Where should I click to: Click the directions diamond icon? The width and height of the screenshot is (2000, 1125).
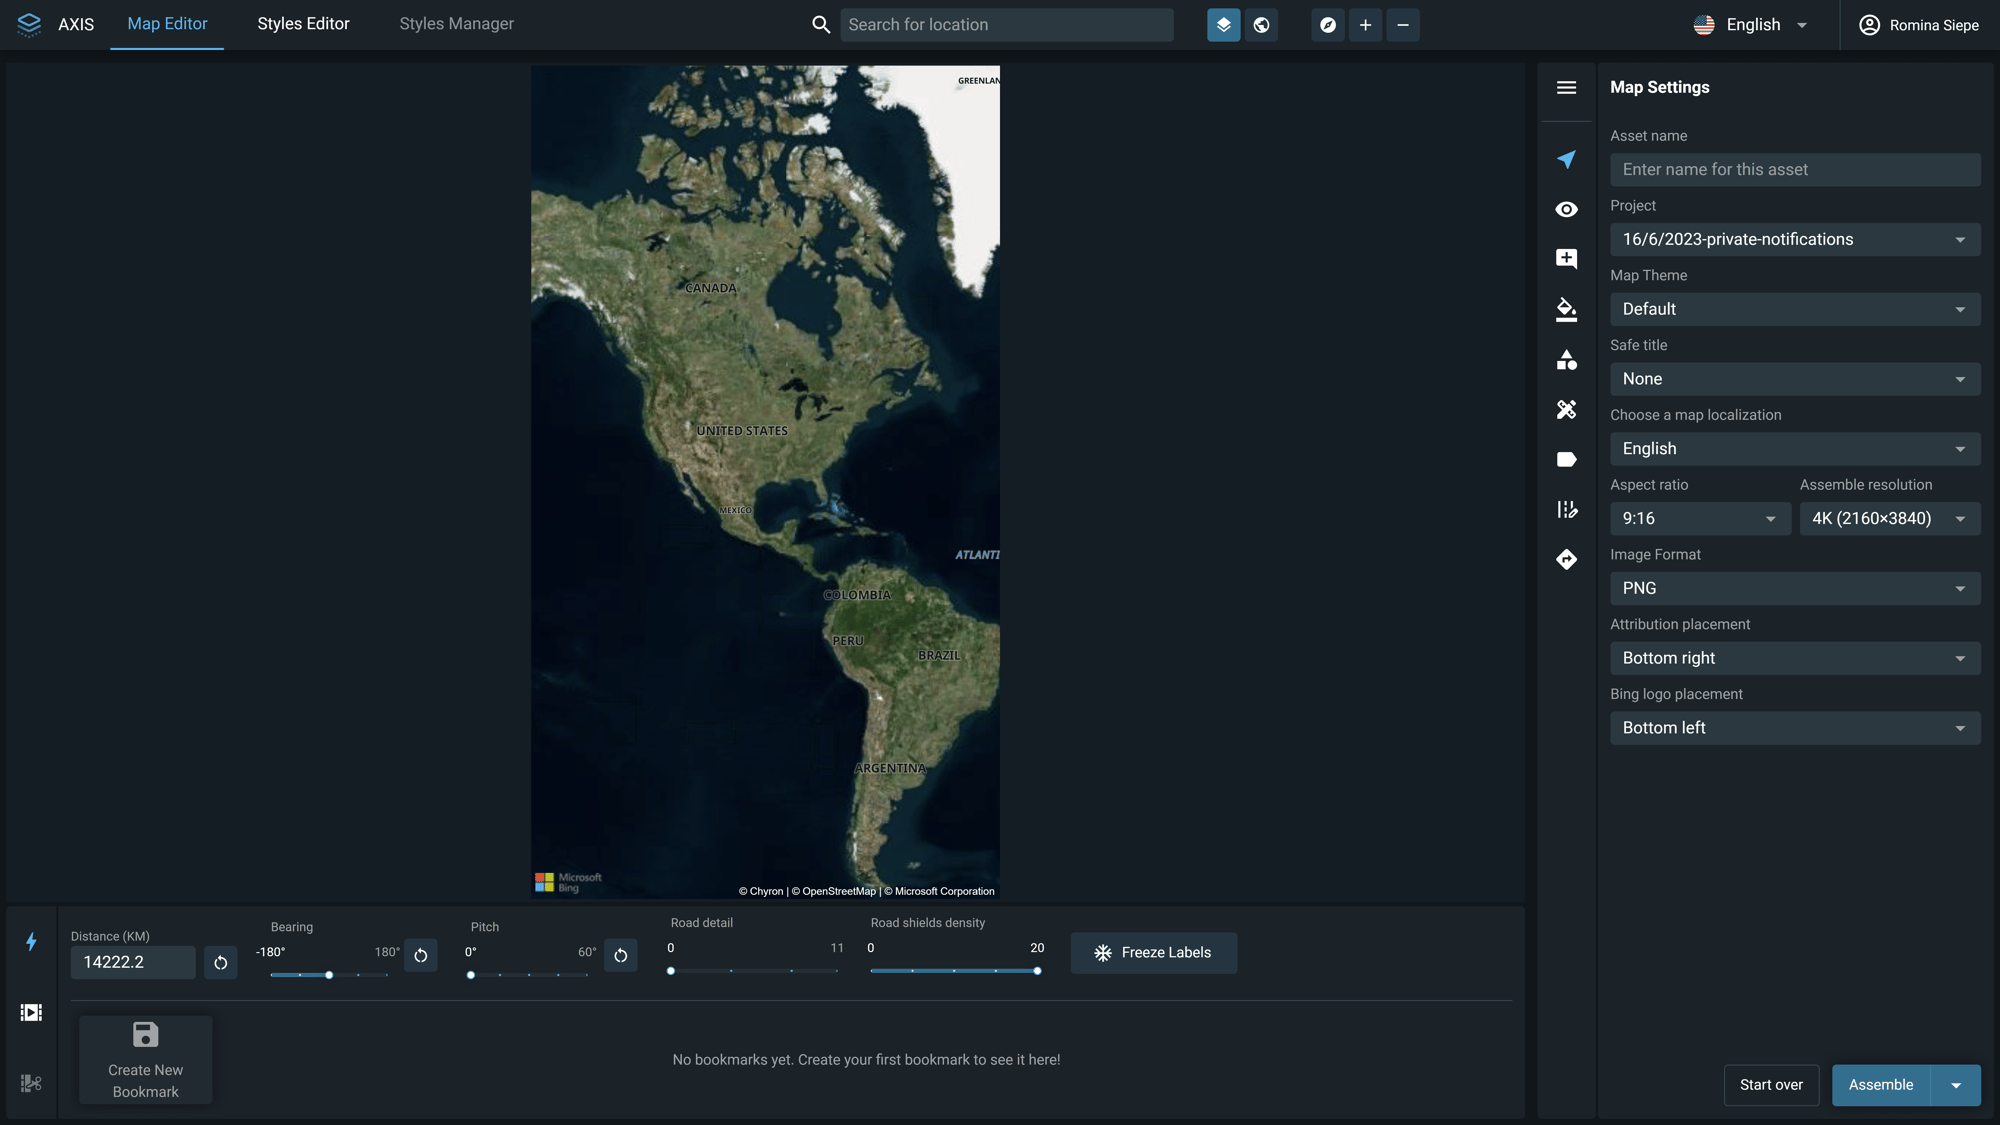click(1566, 560)
